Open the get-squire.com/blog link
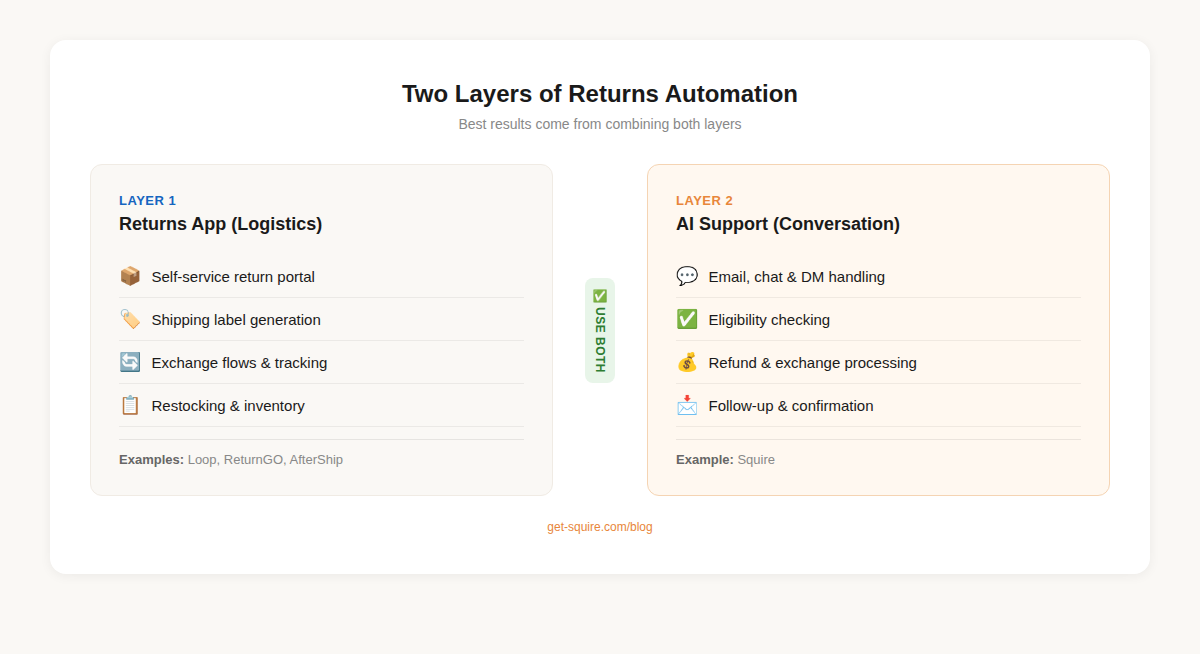 click(x=600, y=526)
